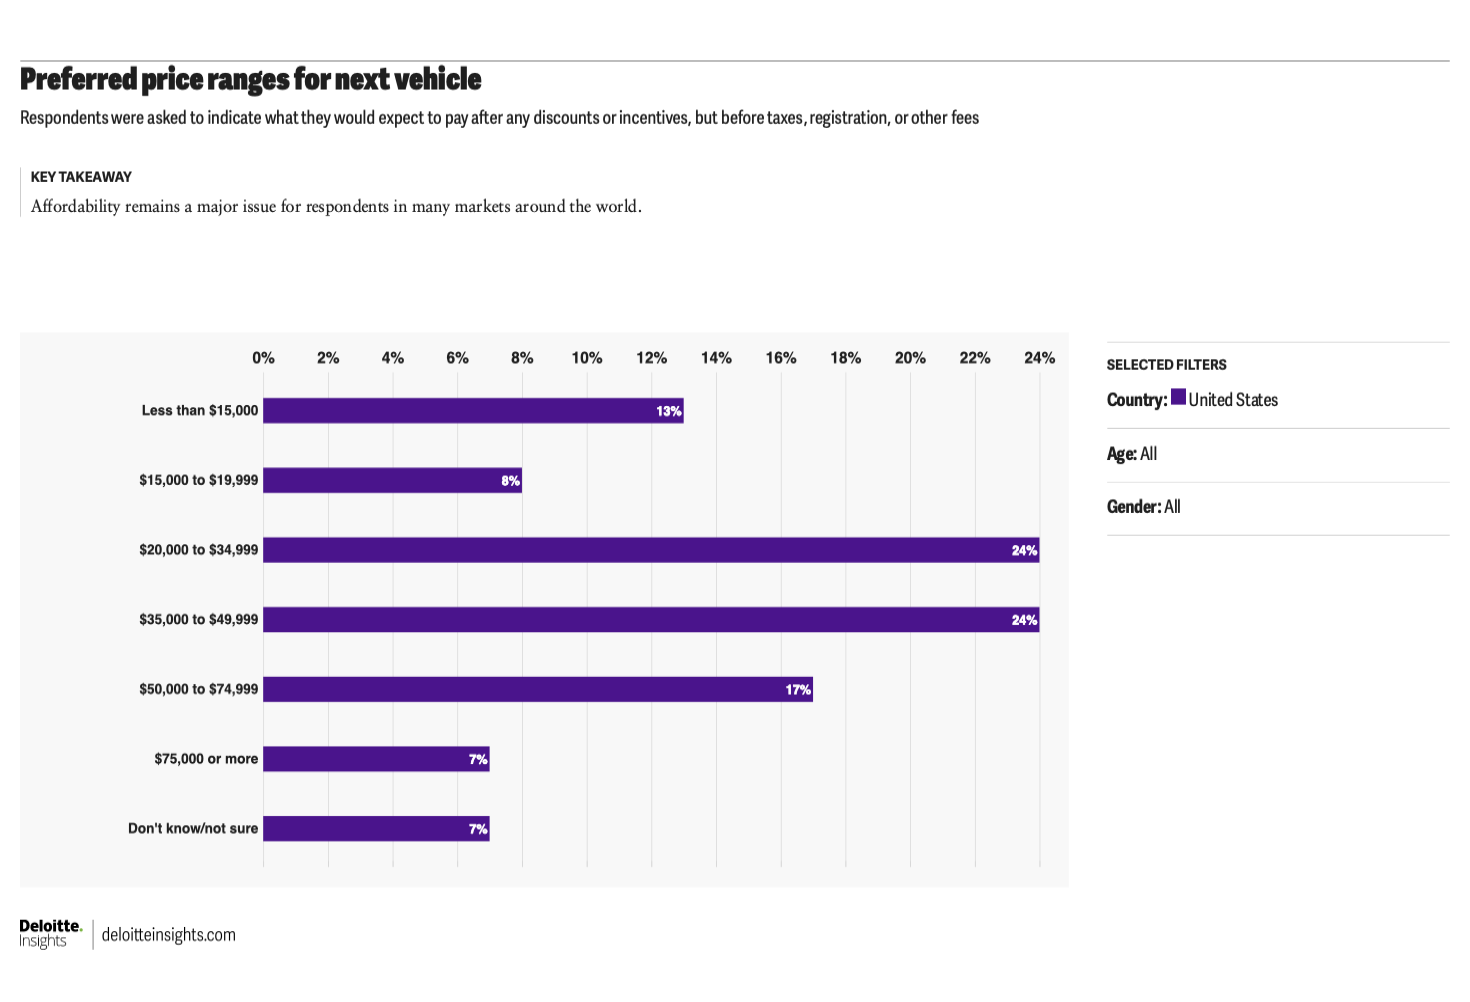Click the $15,000 to $19,999 bar

click(x=390, y=481)
